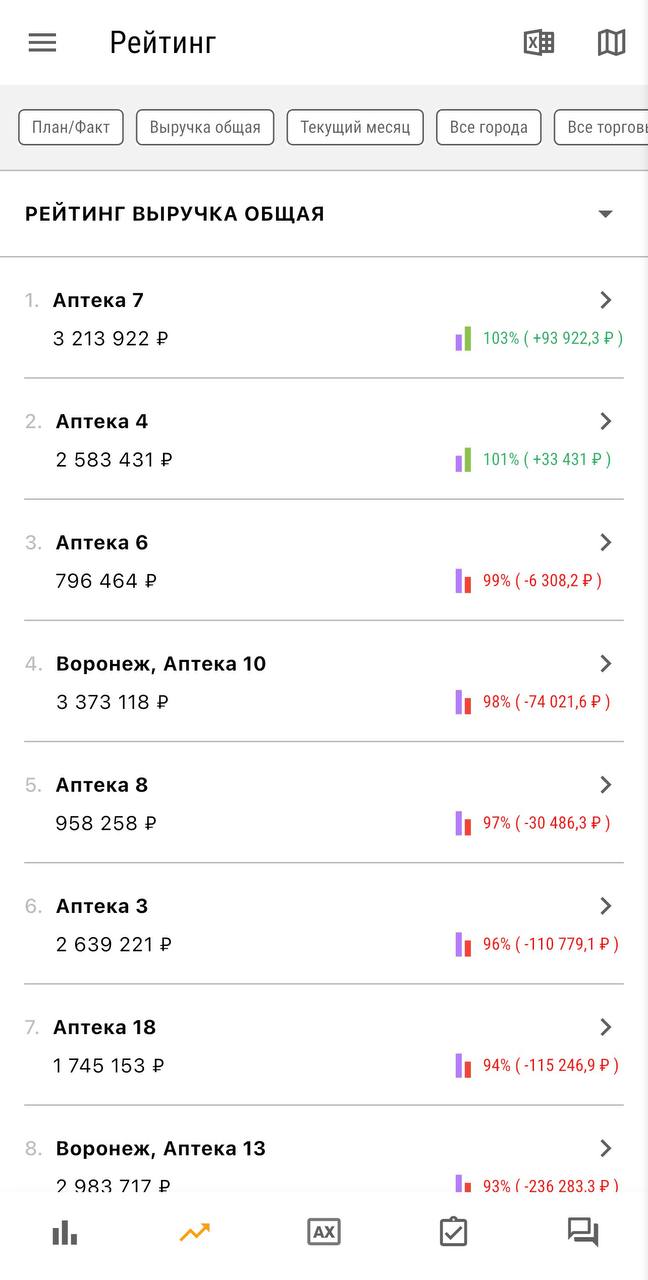Export the rating to Excel
Image resolution: width=648 pixels, height=1280 pixels.
(x=539, y=42)
